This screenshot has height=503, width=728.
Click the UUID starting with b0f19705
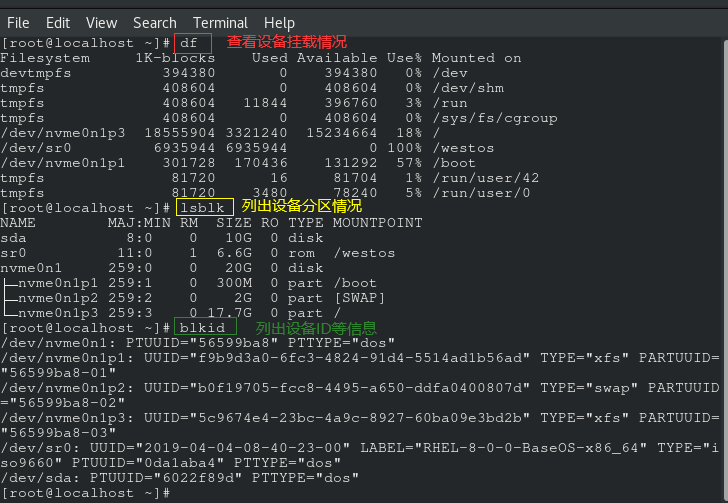click(360, 388)
